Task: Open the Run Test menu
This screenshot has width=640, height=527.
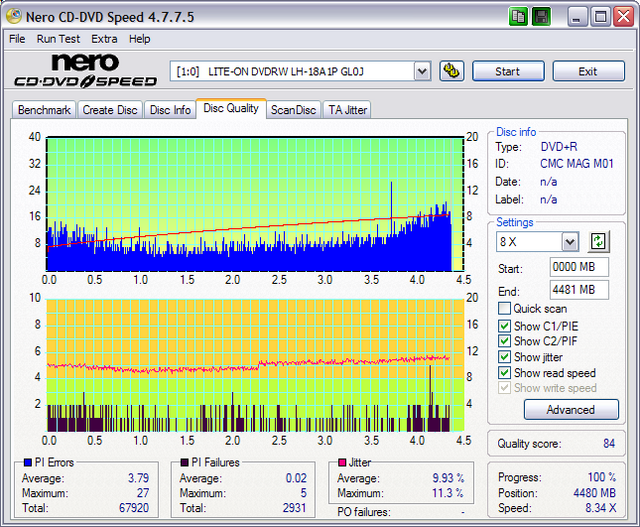Action: pos(58,39)
